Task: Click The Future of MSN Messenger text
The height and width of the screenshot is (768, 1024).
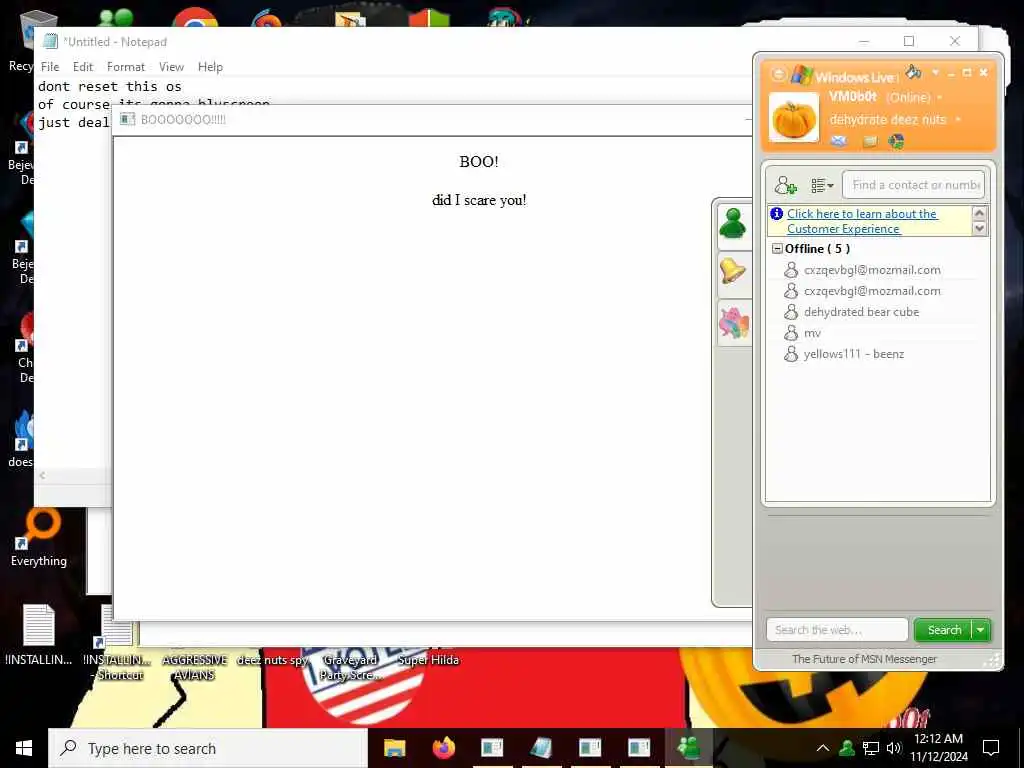Action: click(x=864, y=659)
